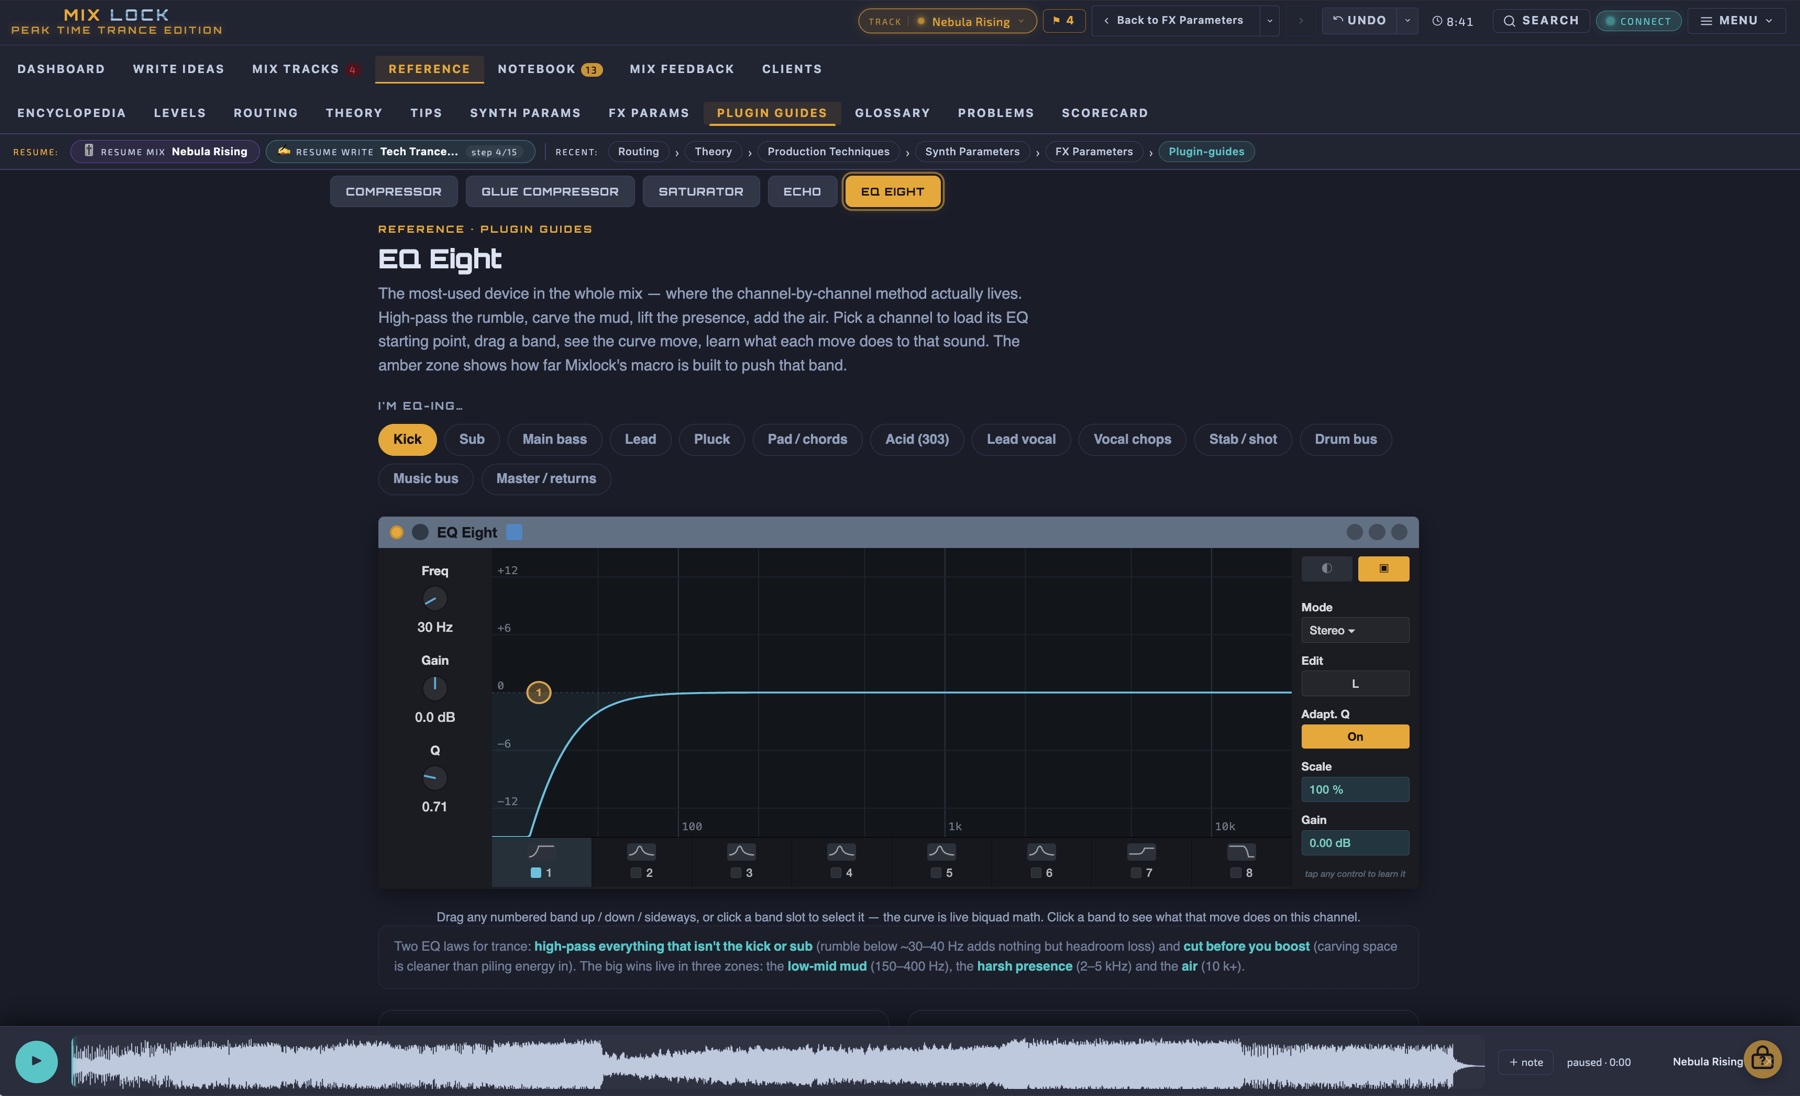
Task: Expand the Undo history dropdown arrow
Action: click(x=1407, y=21)
